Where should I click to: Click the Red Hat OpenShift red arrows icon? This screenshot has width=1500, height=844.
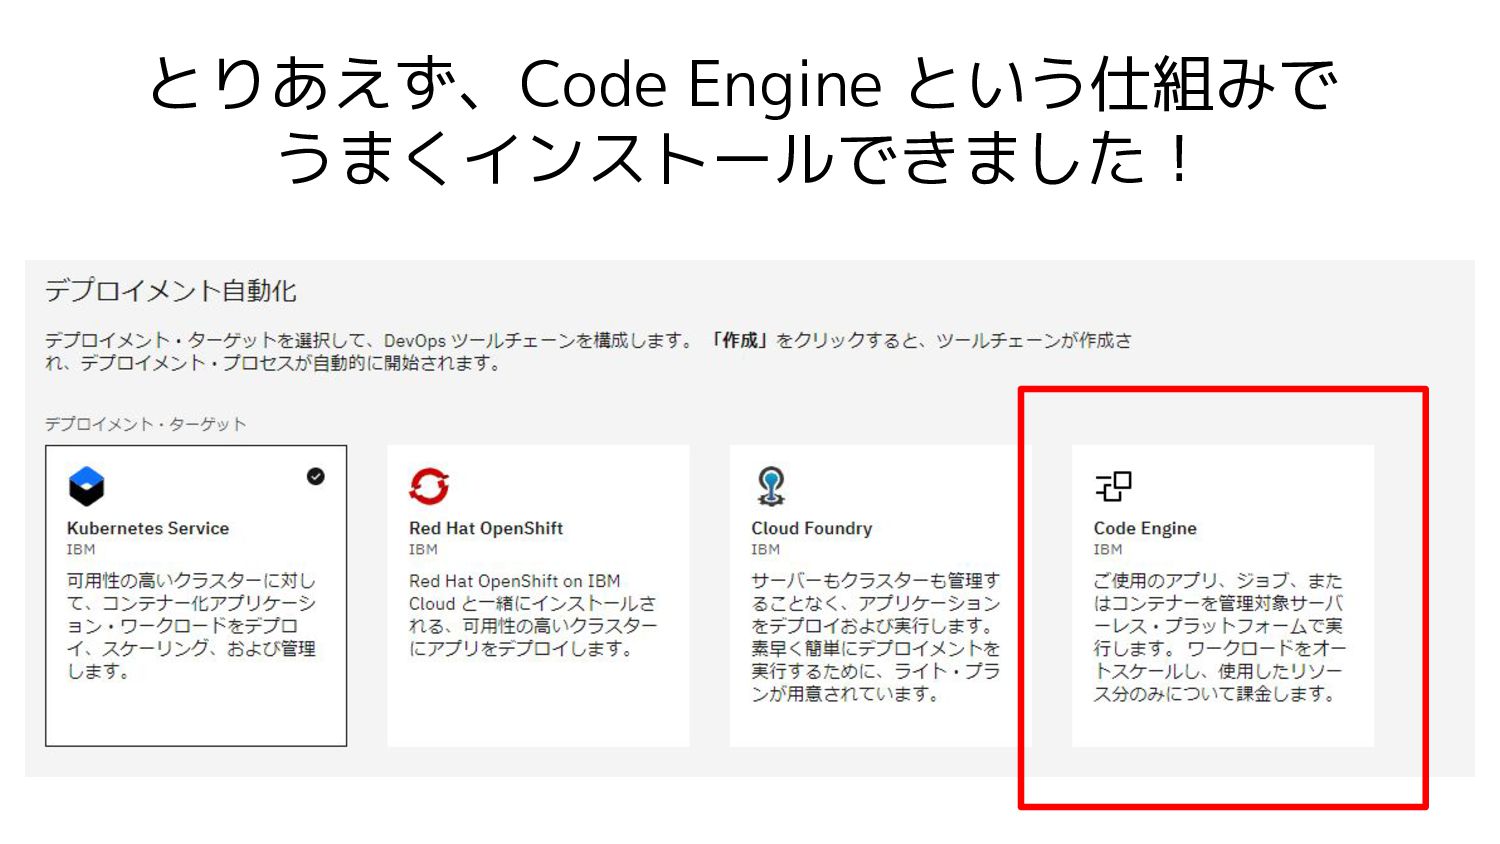(429, 486)
